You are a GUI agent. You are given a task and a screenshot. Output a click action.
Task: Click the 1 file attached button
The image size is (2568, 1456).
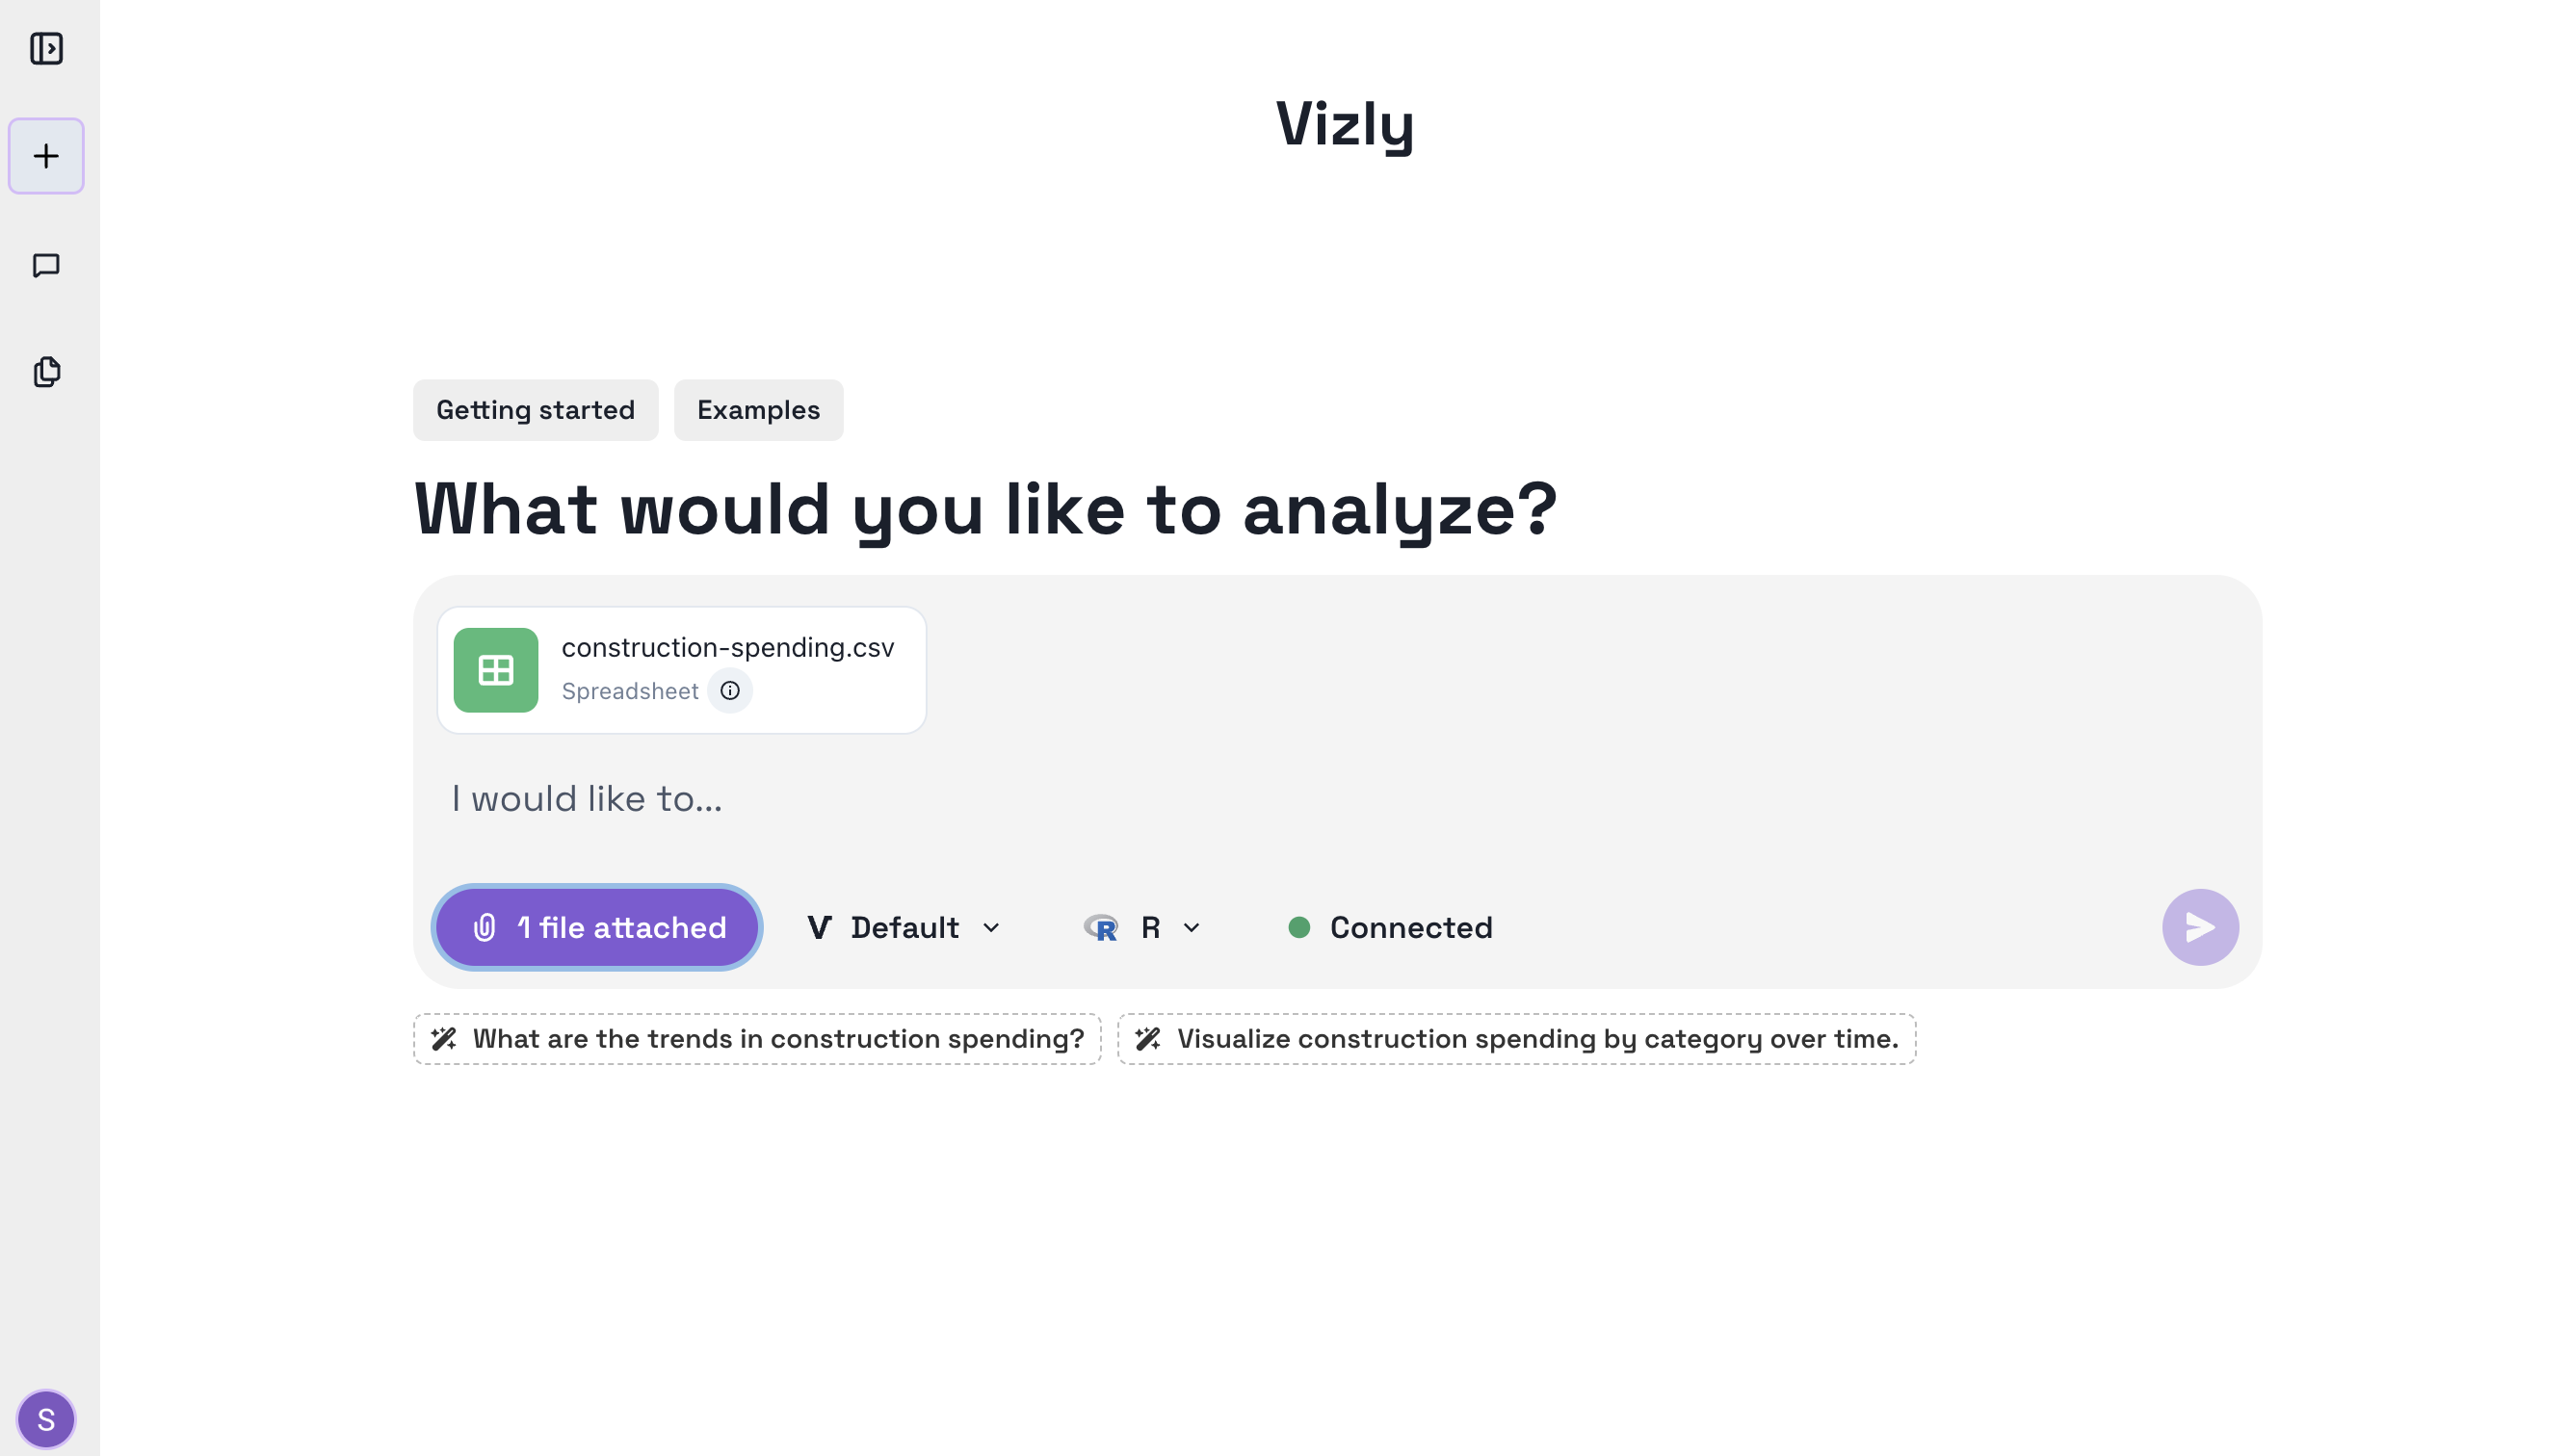pos(597,928)
